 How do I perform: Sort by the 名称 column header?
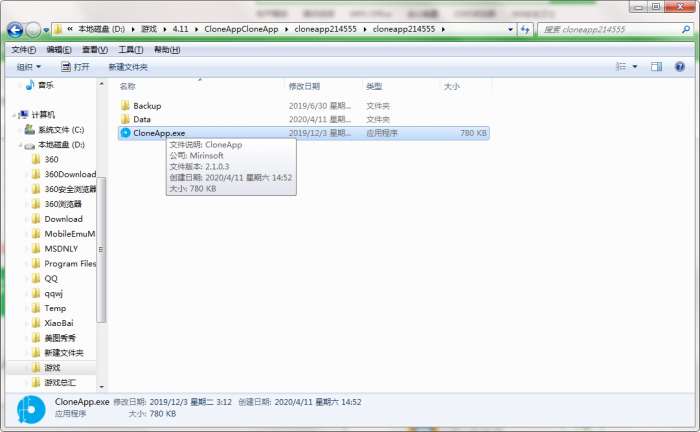128,86
